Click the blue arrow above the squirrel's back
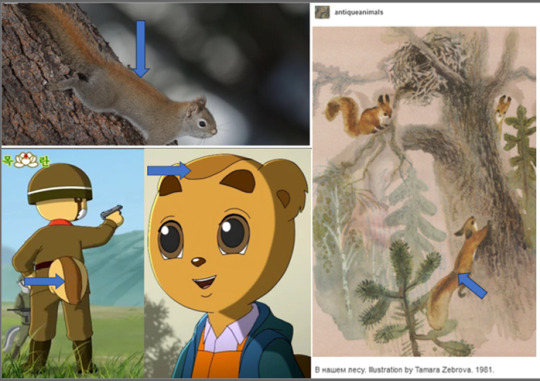 141,49
